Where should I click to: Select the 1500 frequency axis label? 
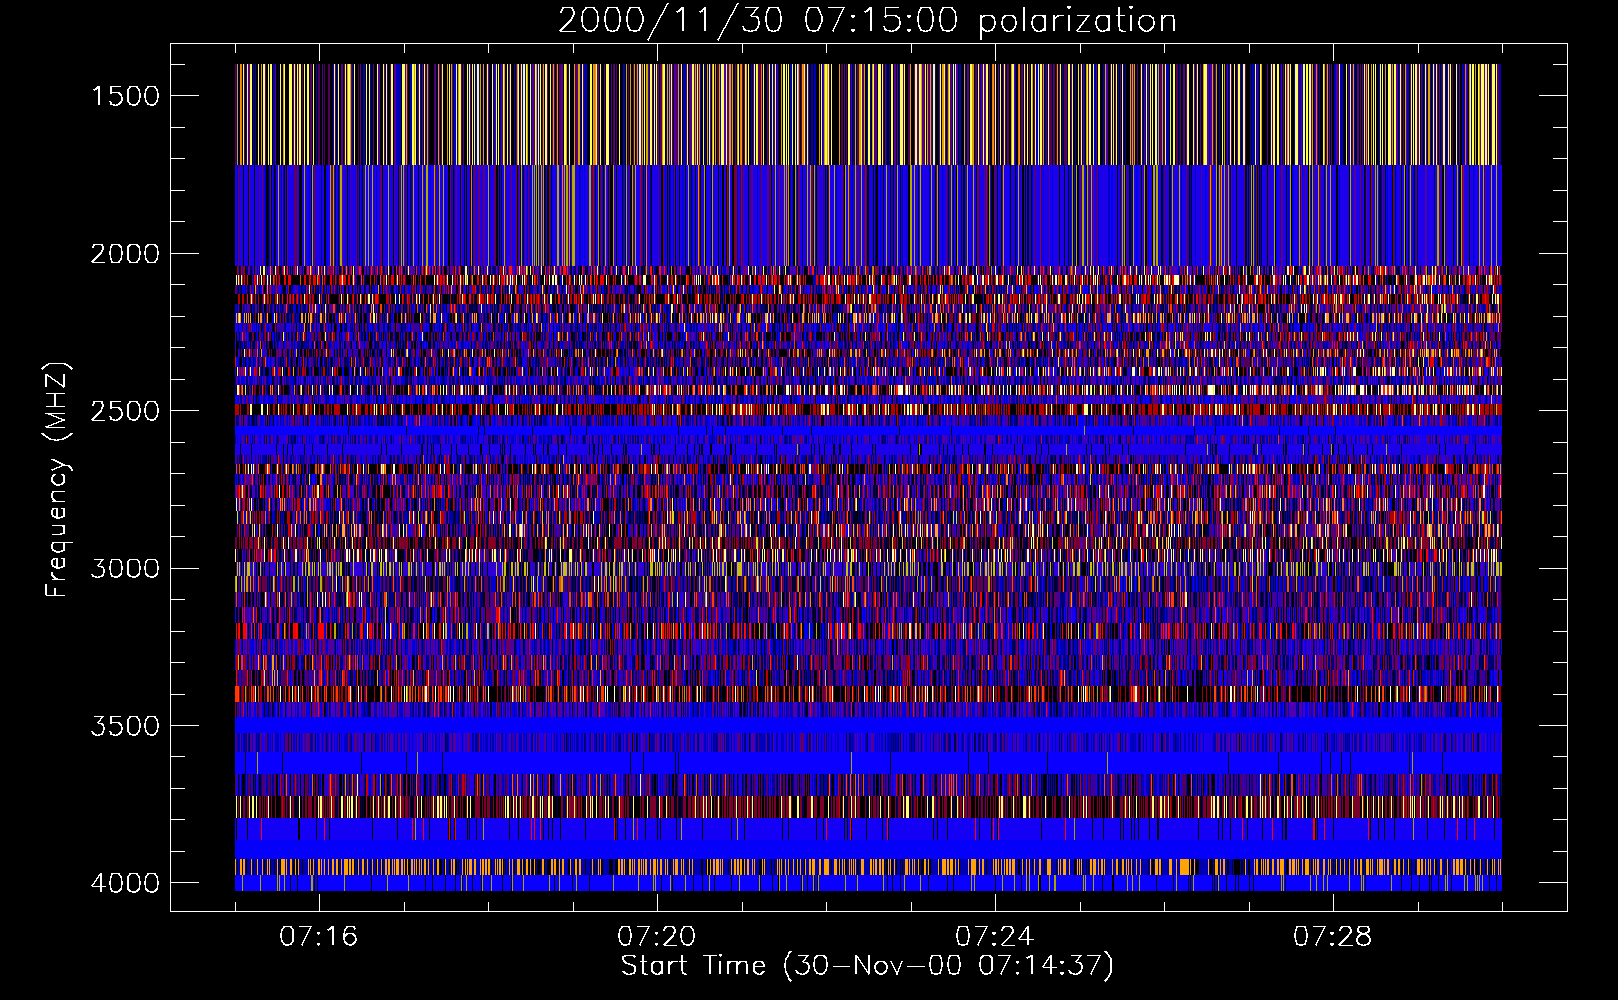click(x=125, y=96)
